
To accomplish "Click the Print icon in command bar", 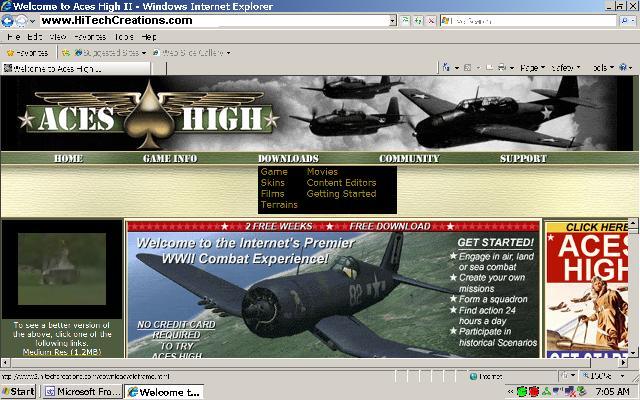I will tap(502, 68).
